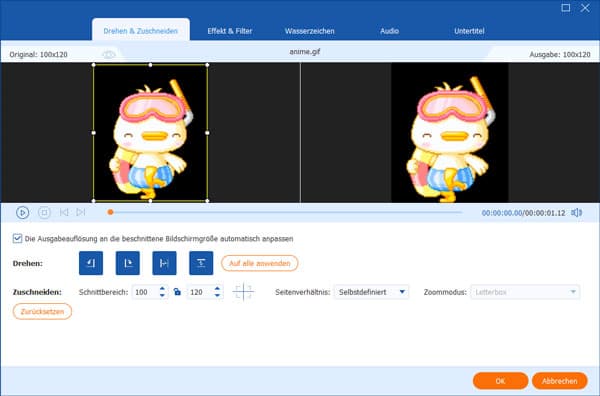Click the Ausgabe: 100x120 label
Image resolution: width=600 pixels, height=396 pixels.
560,55
